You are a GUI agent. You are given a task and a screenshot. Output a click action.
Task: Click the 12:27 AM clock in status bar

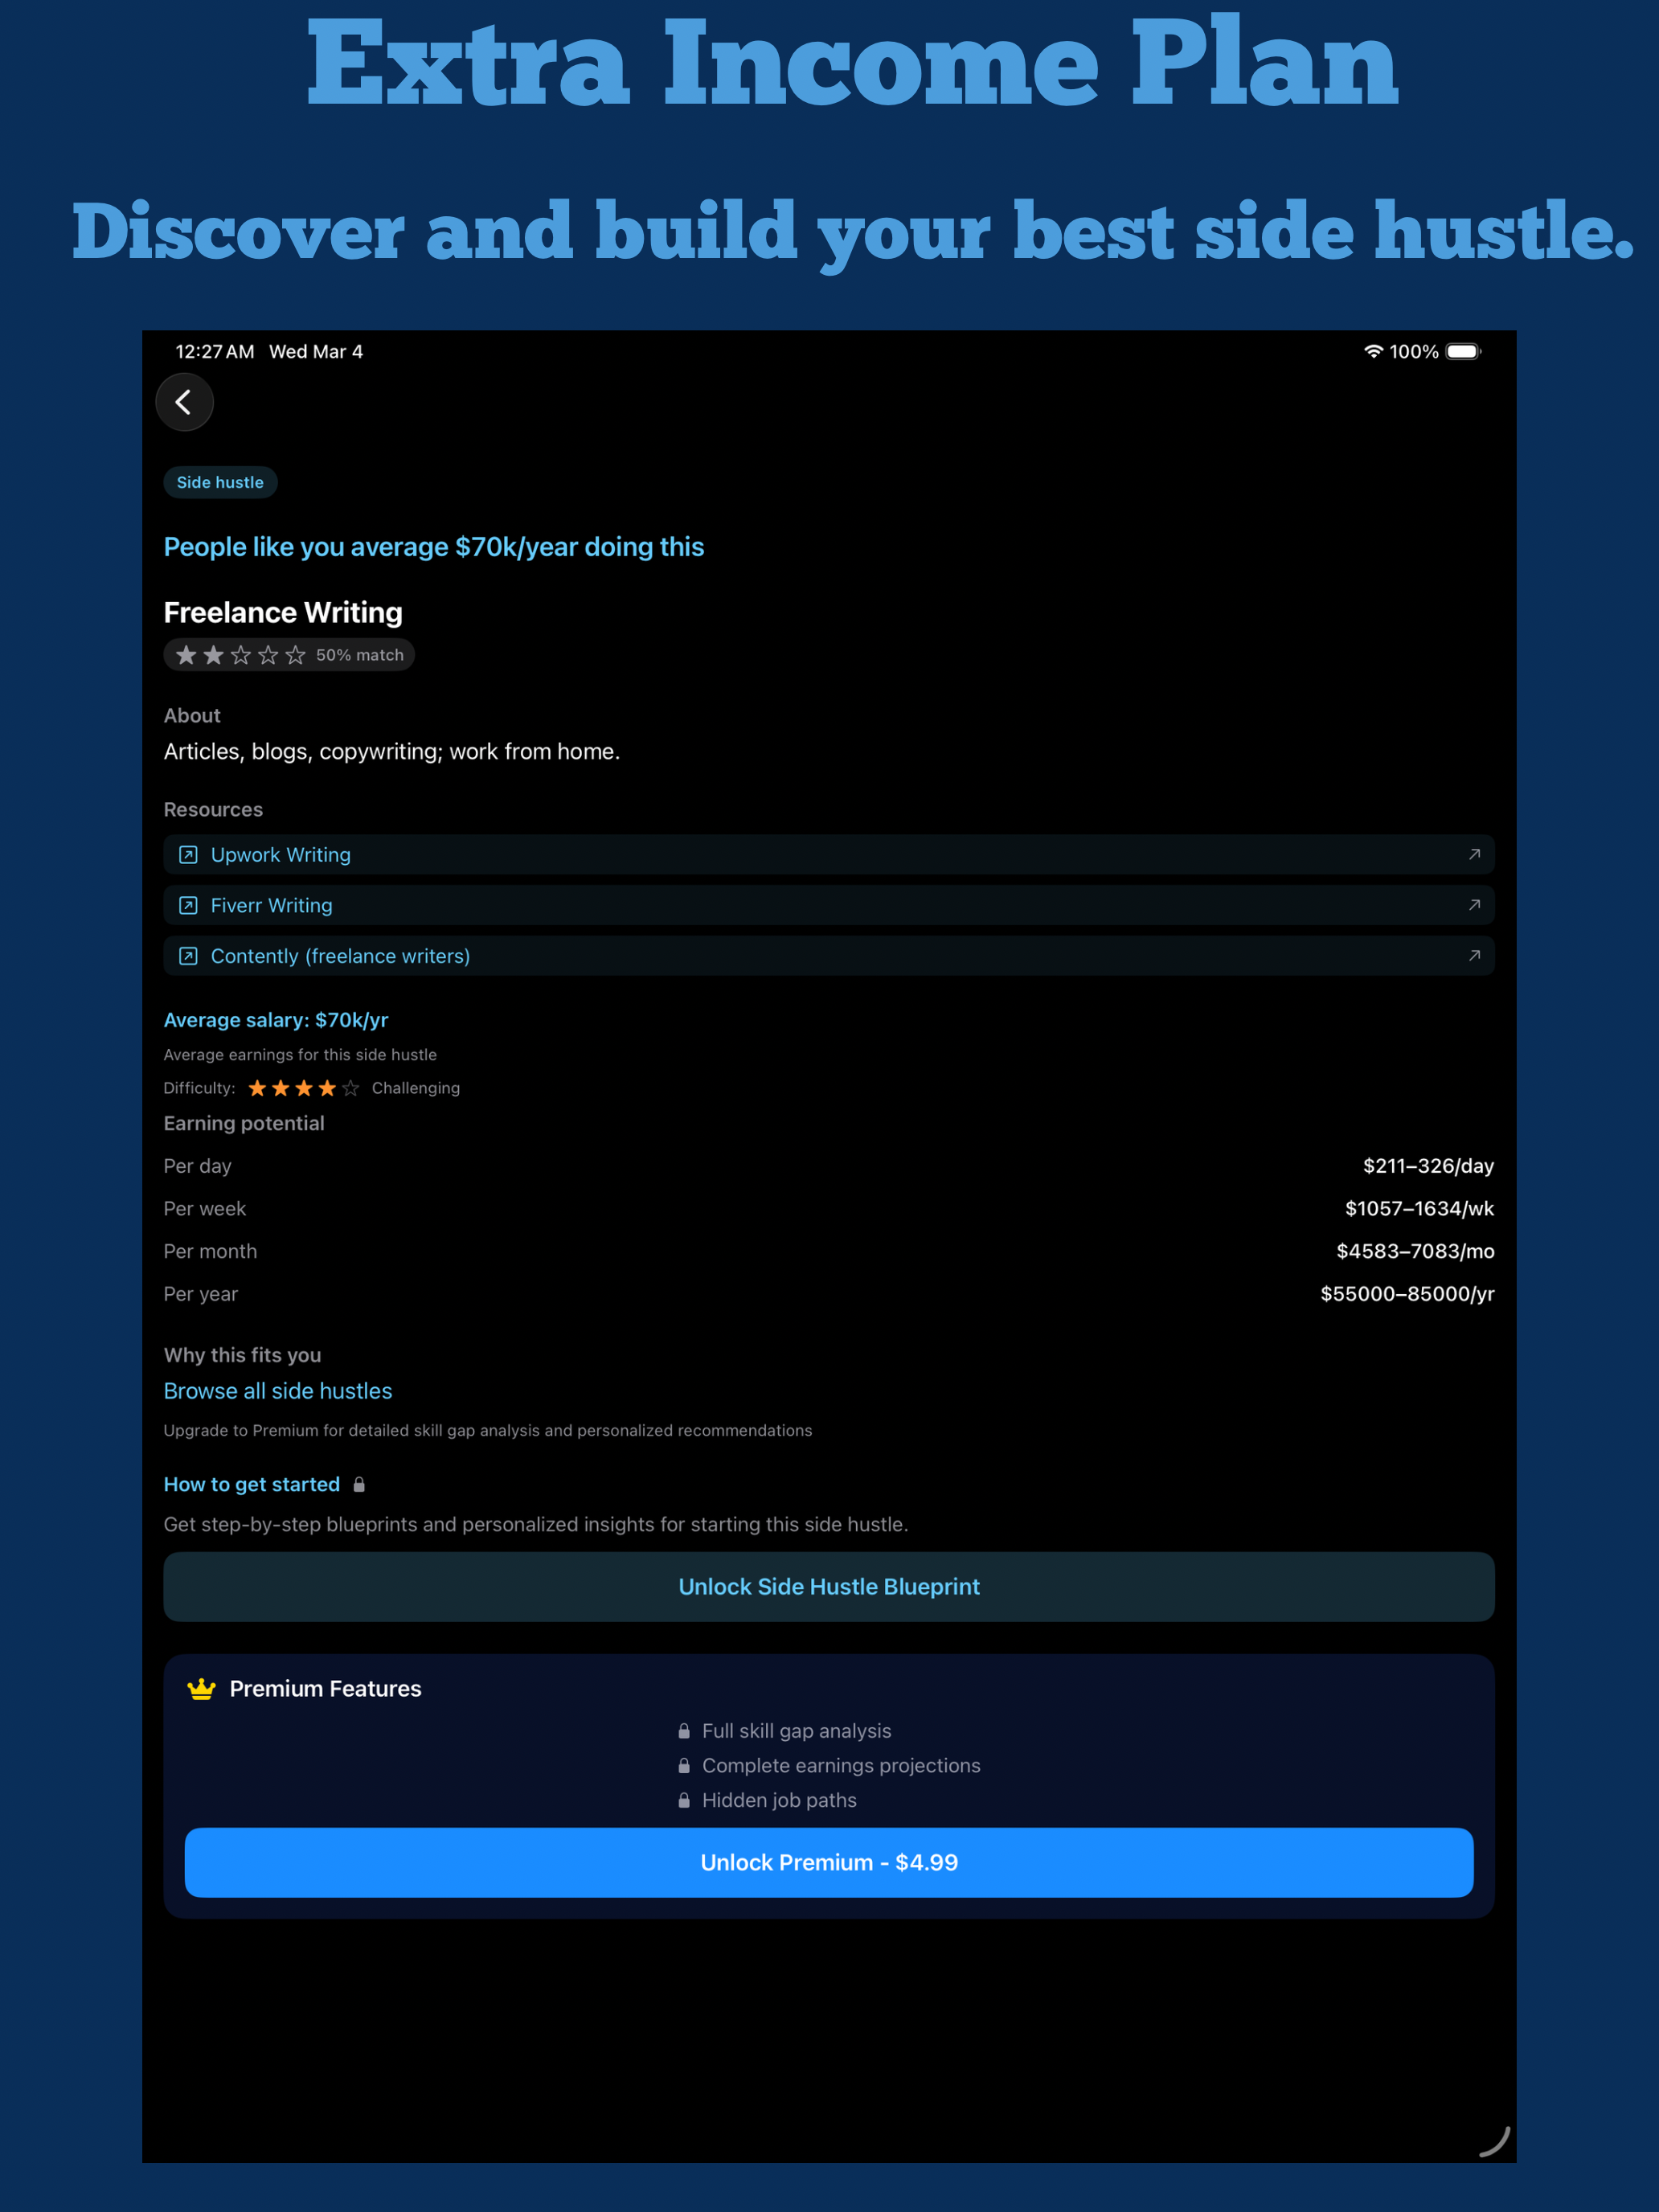pos(215,351)
